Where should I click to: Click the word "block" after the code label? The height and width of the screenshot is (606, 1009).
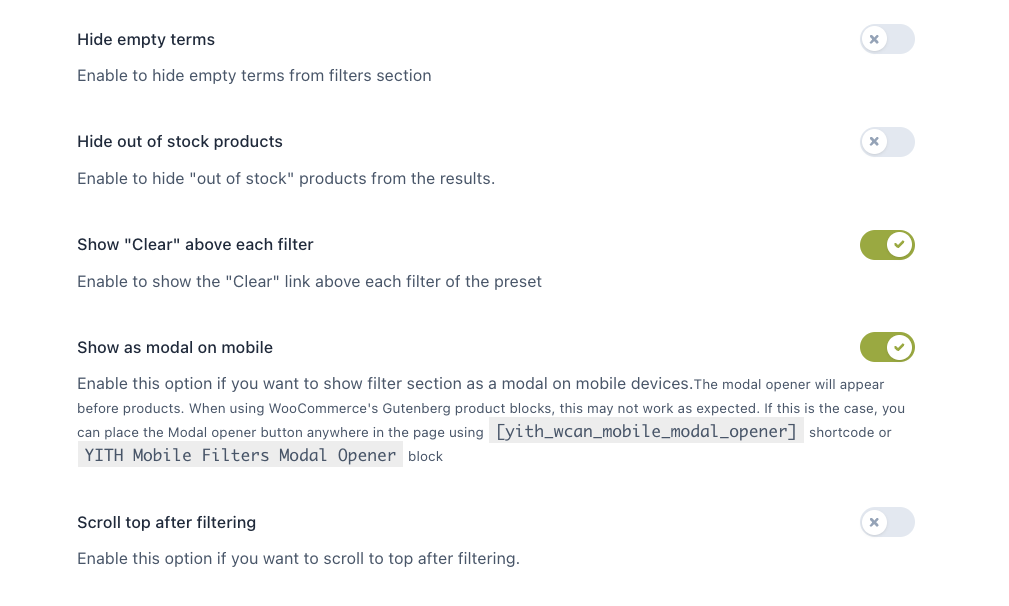coord(426,457)
